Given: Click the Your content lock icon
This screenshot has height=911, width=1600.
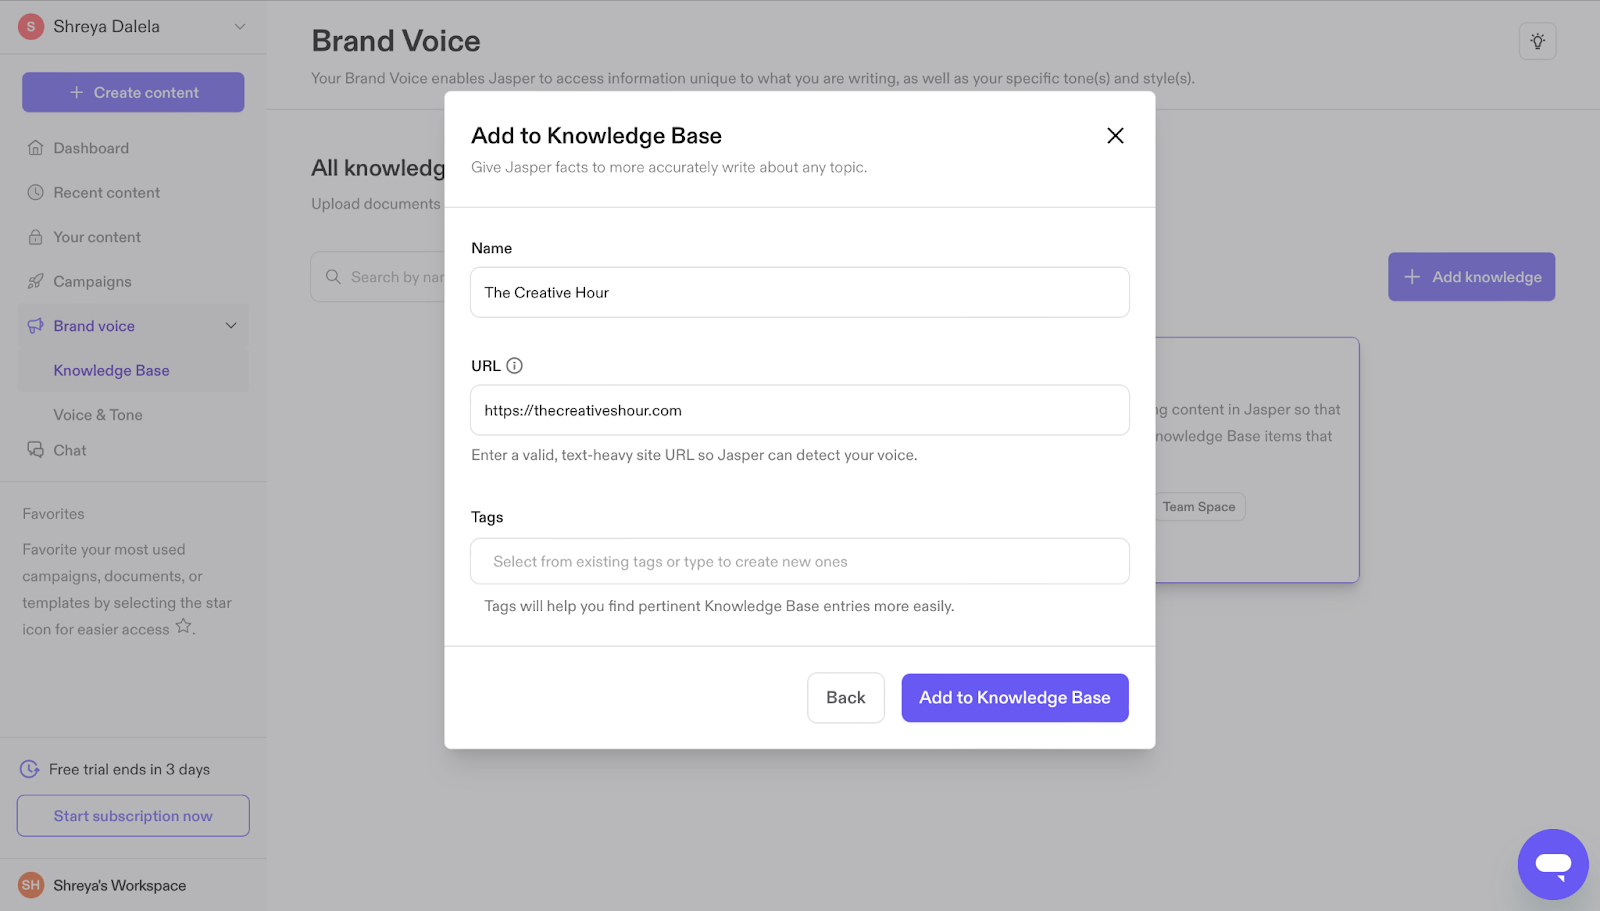Looking at the screenshot, I should [x=36, y=237].
